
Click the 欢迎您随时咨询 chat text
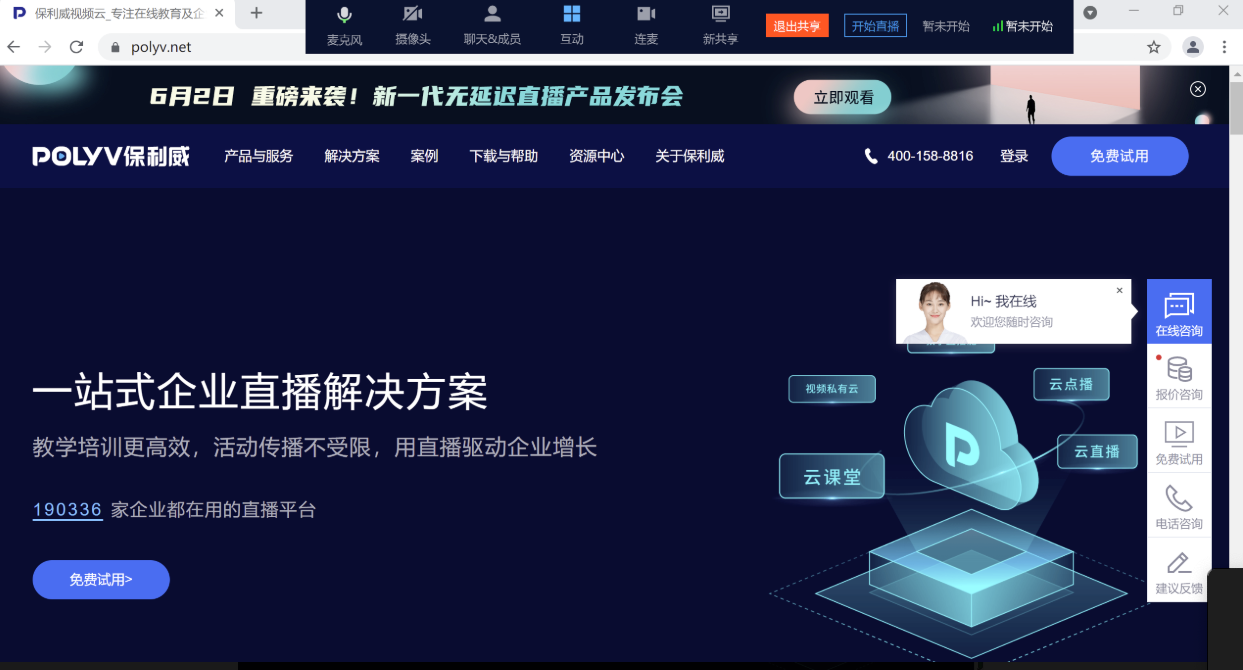pos(1012,322)
